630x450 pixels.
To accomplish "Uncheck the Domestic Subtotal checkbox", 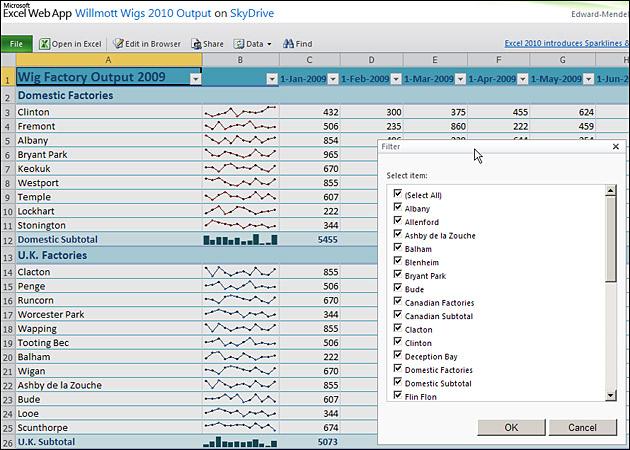I will pos(398,382).
